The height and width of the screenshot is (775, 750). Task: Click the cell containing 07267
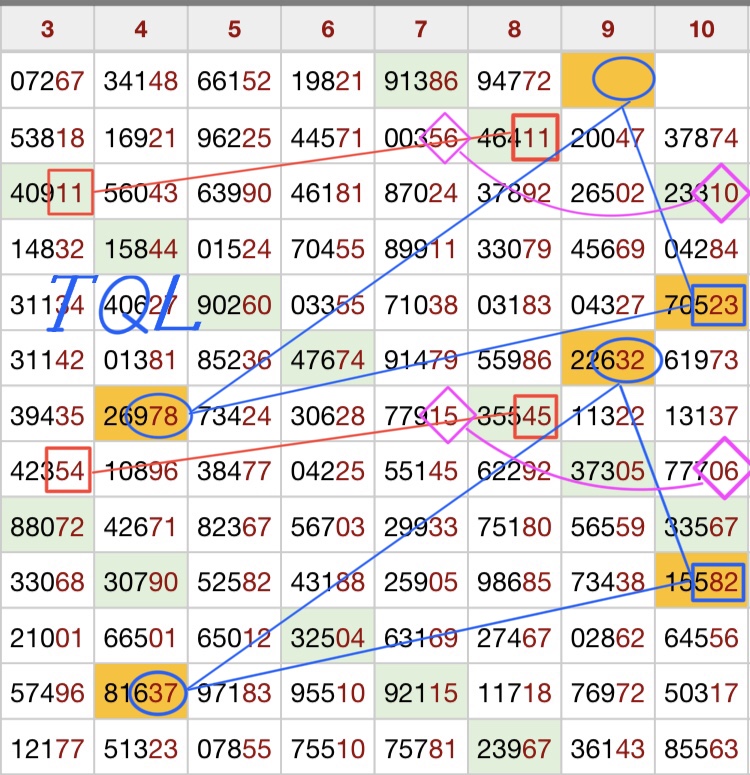(x=47, y=81)
